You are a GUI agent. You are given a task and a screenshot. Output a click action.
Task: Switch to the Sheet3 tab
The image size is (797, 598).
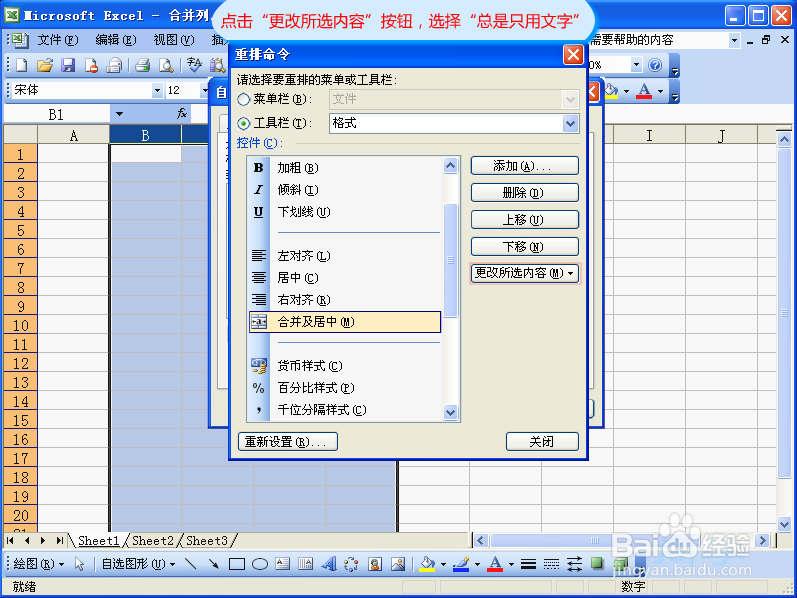click(206, 541)
